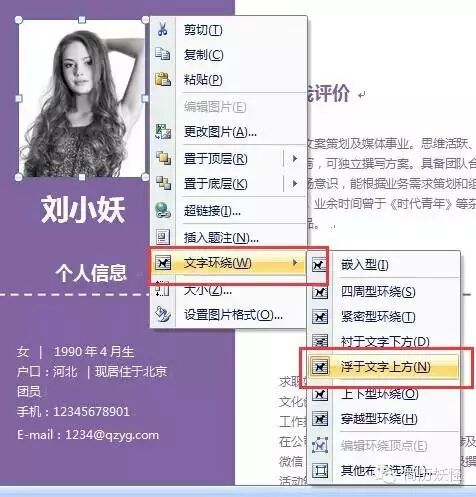Screen dimensions: 476x497
Task: Select 浮于文字上方 wrap option
Action: coord(384,367)
